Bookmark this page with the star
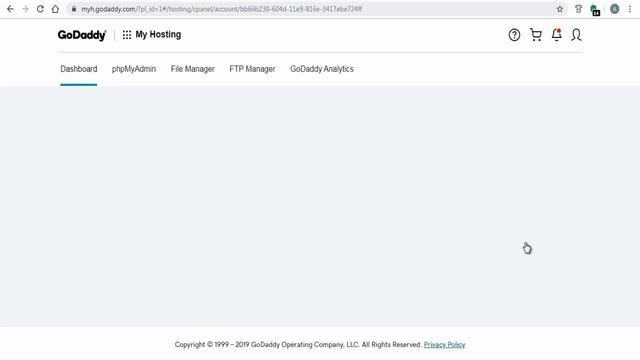The image size is (640, 360). (560, 9)
